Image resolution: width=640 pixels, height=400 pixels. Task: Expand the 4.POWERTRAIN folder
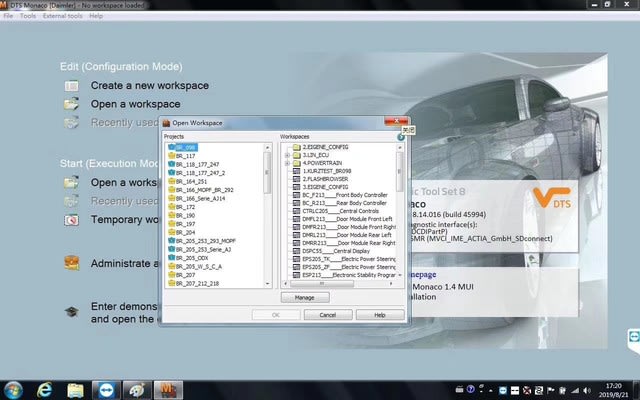pyautogui.click(x=287, y=163)
